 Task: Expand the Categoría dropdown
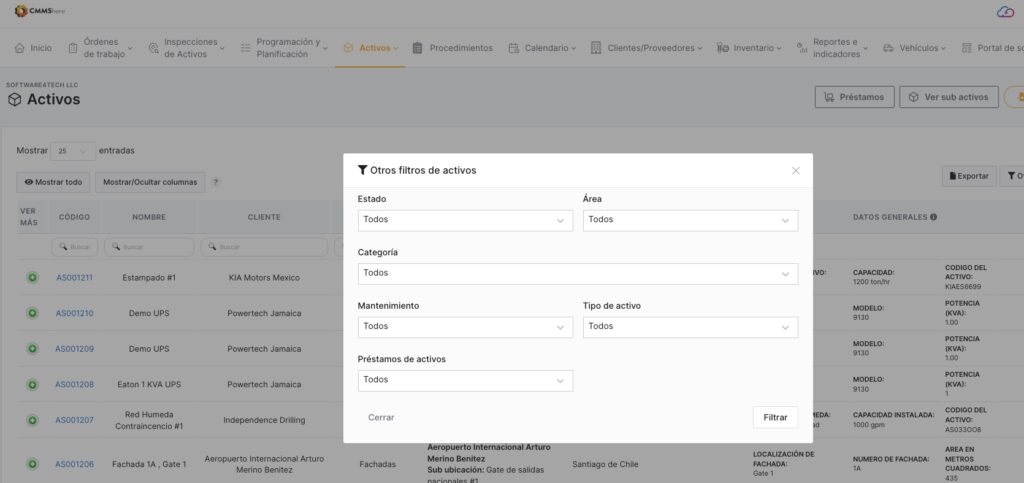click(577, 273)
